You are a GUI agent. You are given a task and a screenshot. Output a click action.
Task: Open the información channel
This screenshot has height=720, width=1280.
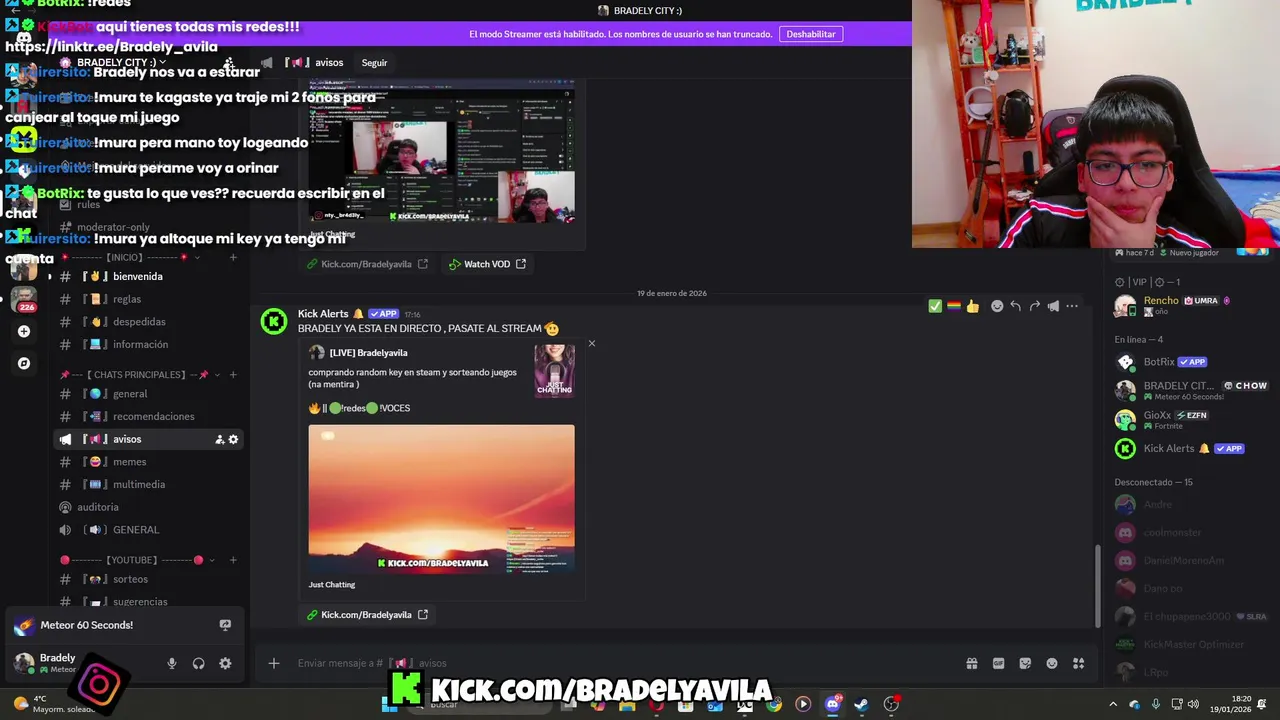(148, 344)
